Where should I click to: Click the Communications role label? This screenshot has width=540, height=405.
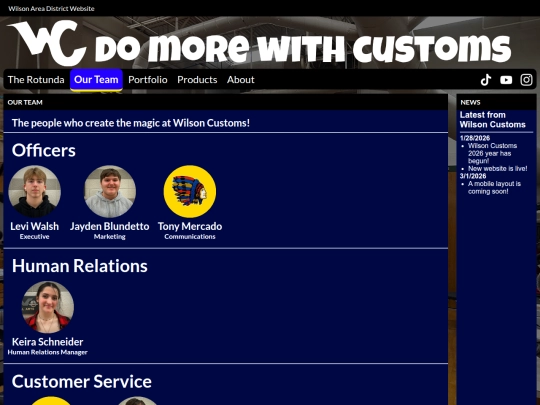click(190, 237)
